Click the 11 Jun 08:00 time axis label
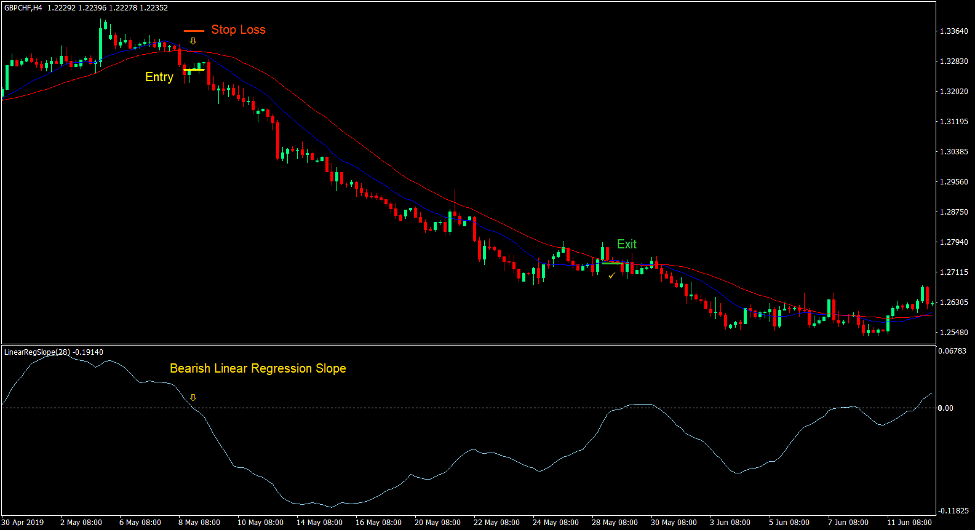Viewport: 977px width, 531px height. coord(909,523)
